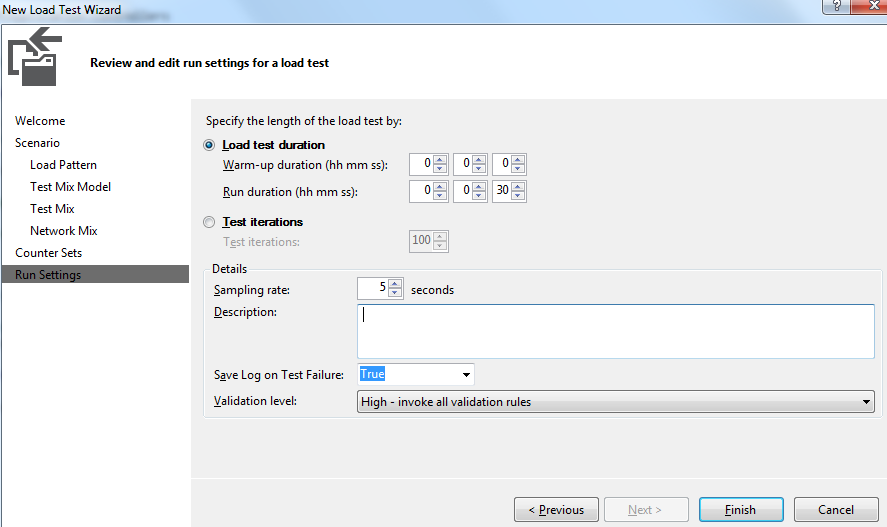Click inside the Description text box

pos(615,331)
